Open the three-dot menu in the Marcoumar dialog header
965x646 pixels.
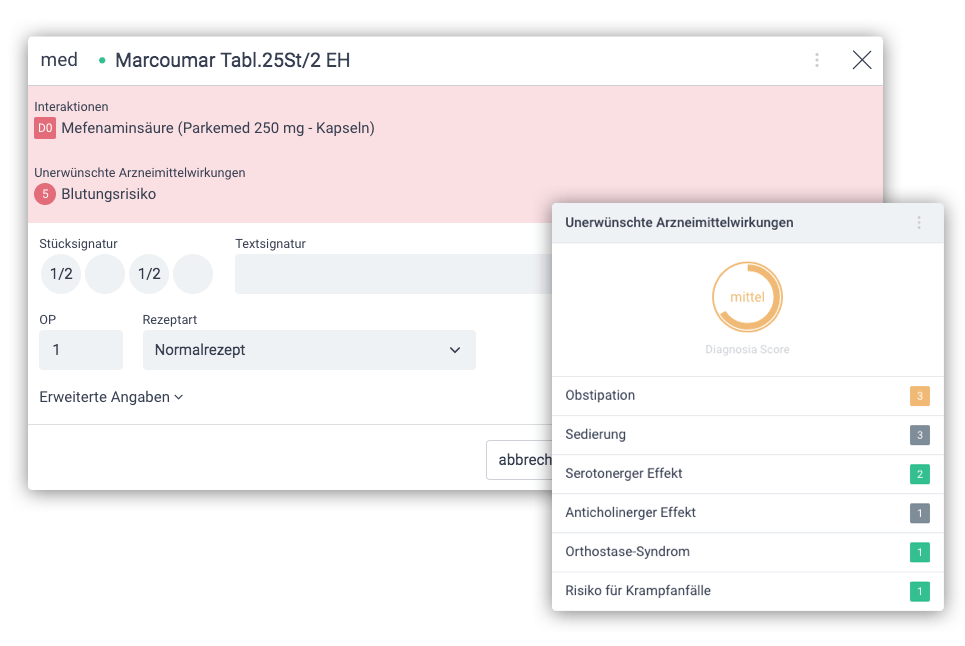817,60
